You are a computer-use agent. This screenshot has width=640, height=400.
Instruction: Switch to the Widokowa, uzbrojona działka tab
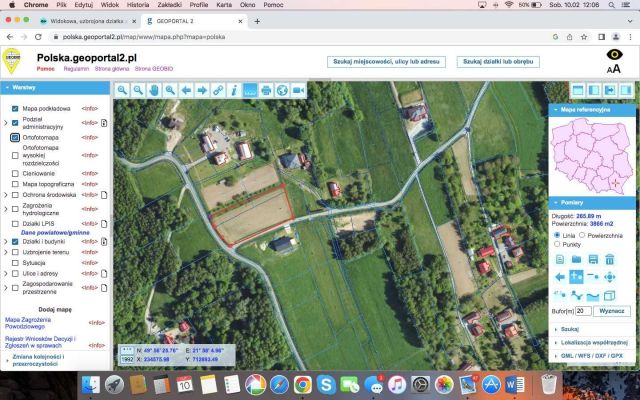[x=88, y=21]
